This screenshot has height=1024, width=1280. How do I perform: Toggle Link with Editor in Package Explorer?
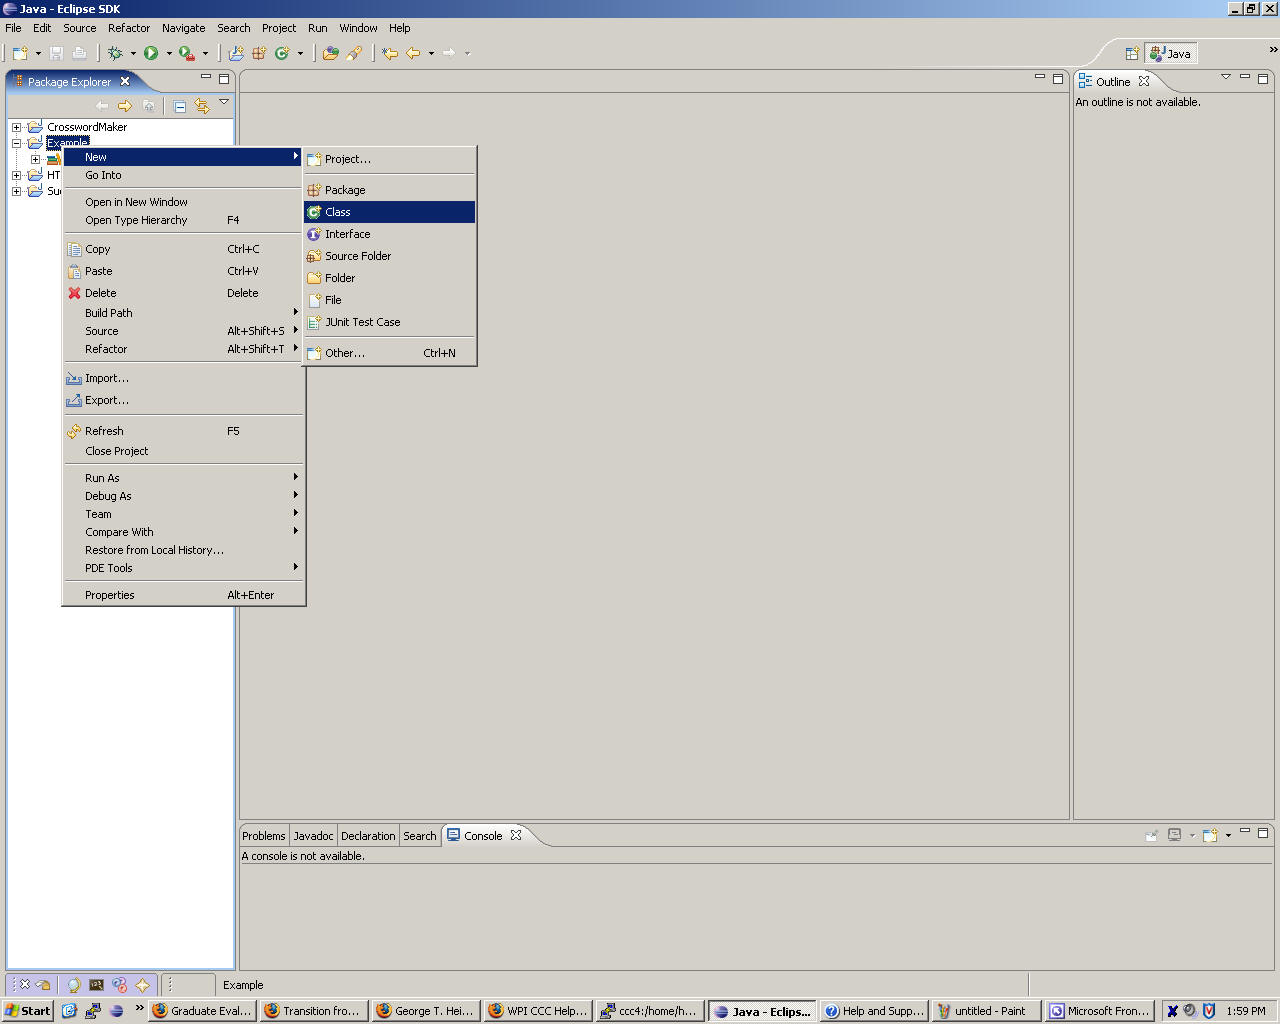(x=202, y=106)
